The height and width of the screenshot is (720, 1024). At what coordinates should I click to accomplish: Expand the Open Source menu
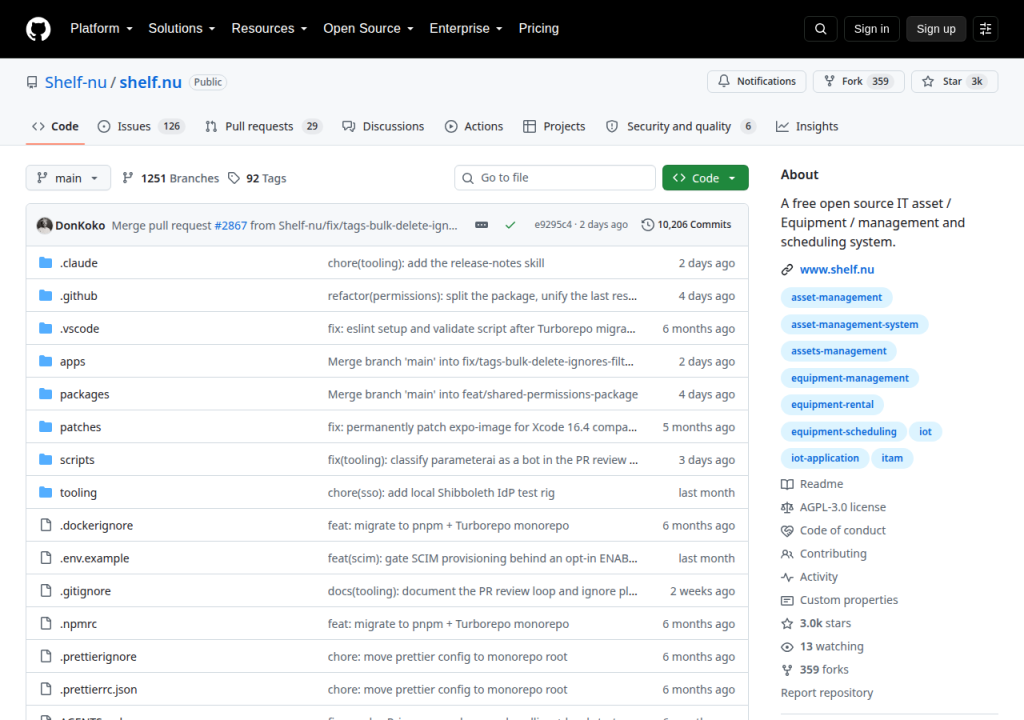(x=368, y=29)
